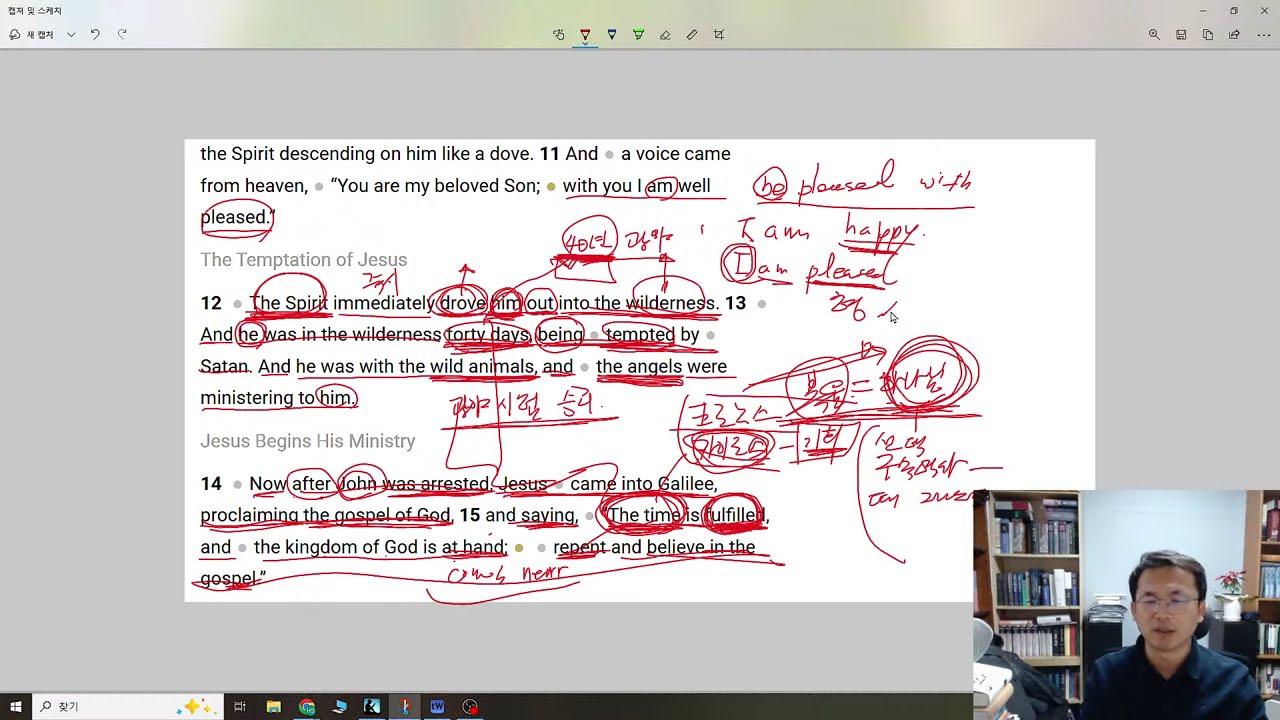The width and height of the screenshot is (1280, 720).
Task: Copy the snip to clipboard
Action: pyautogui.click(x=1208, y=34)
